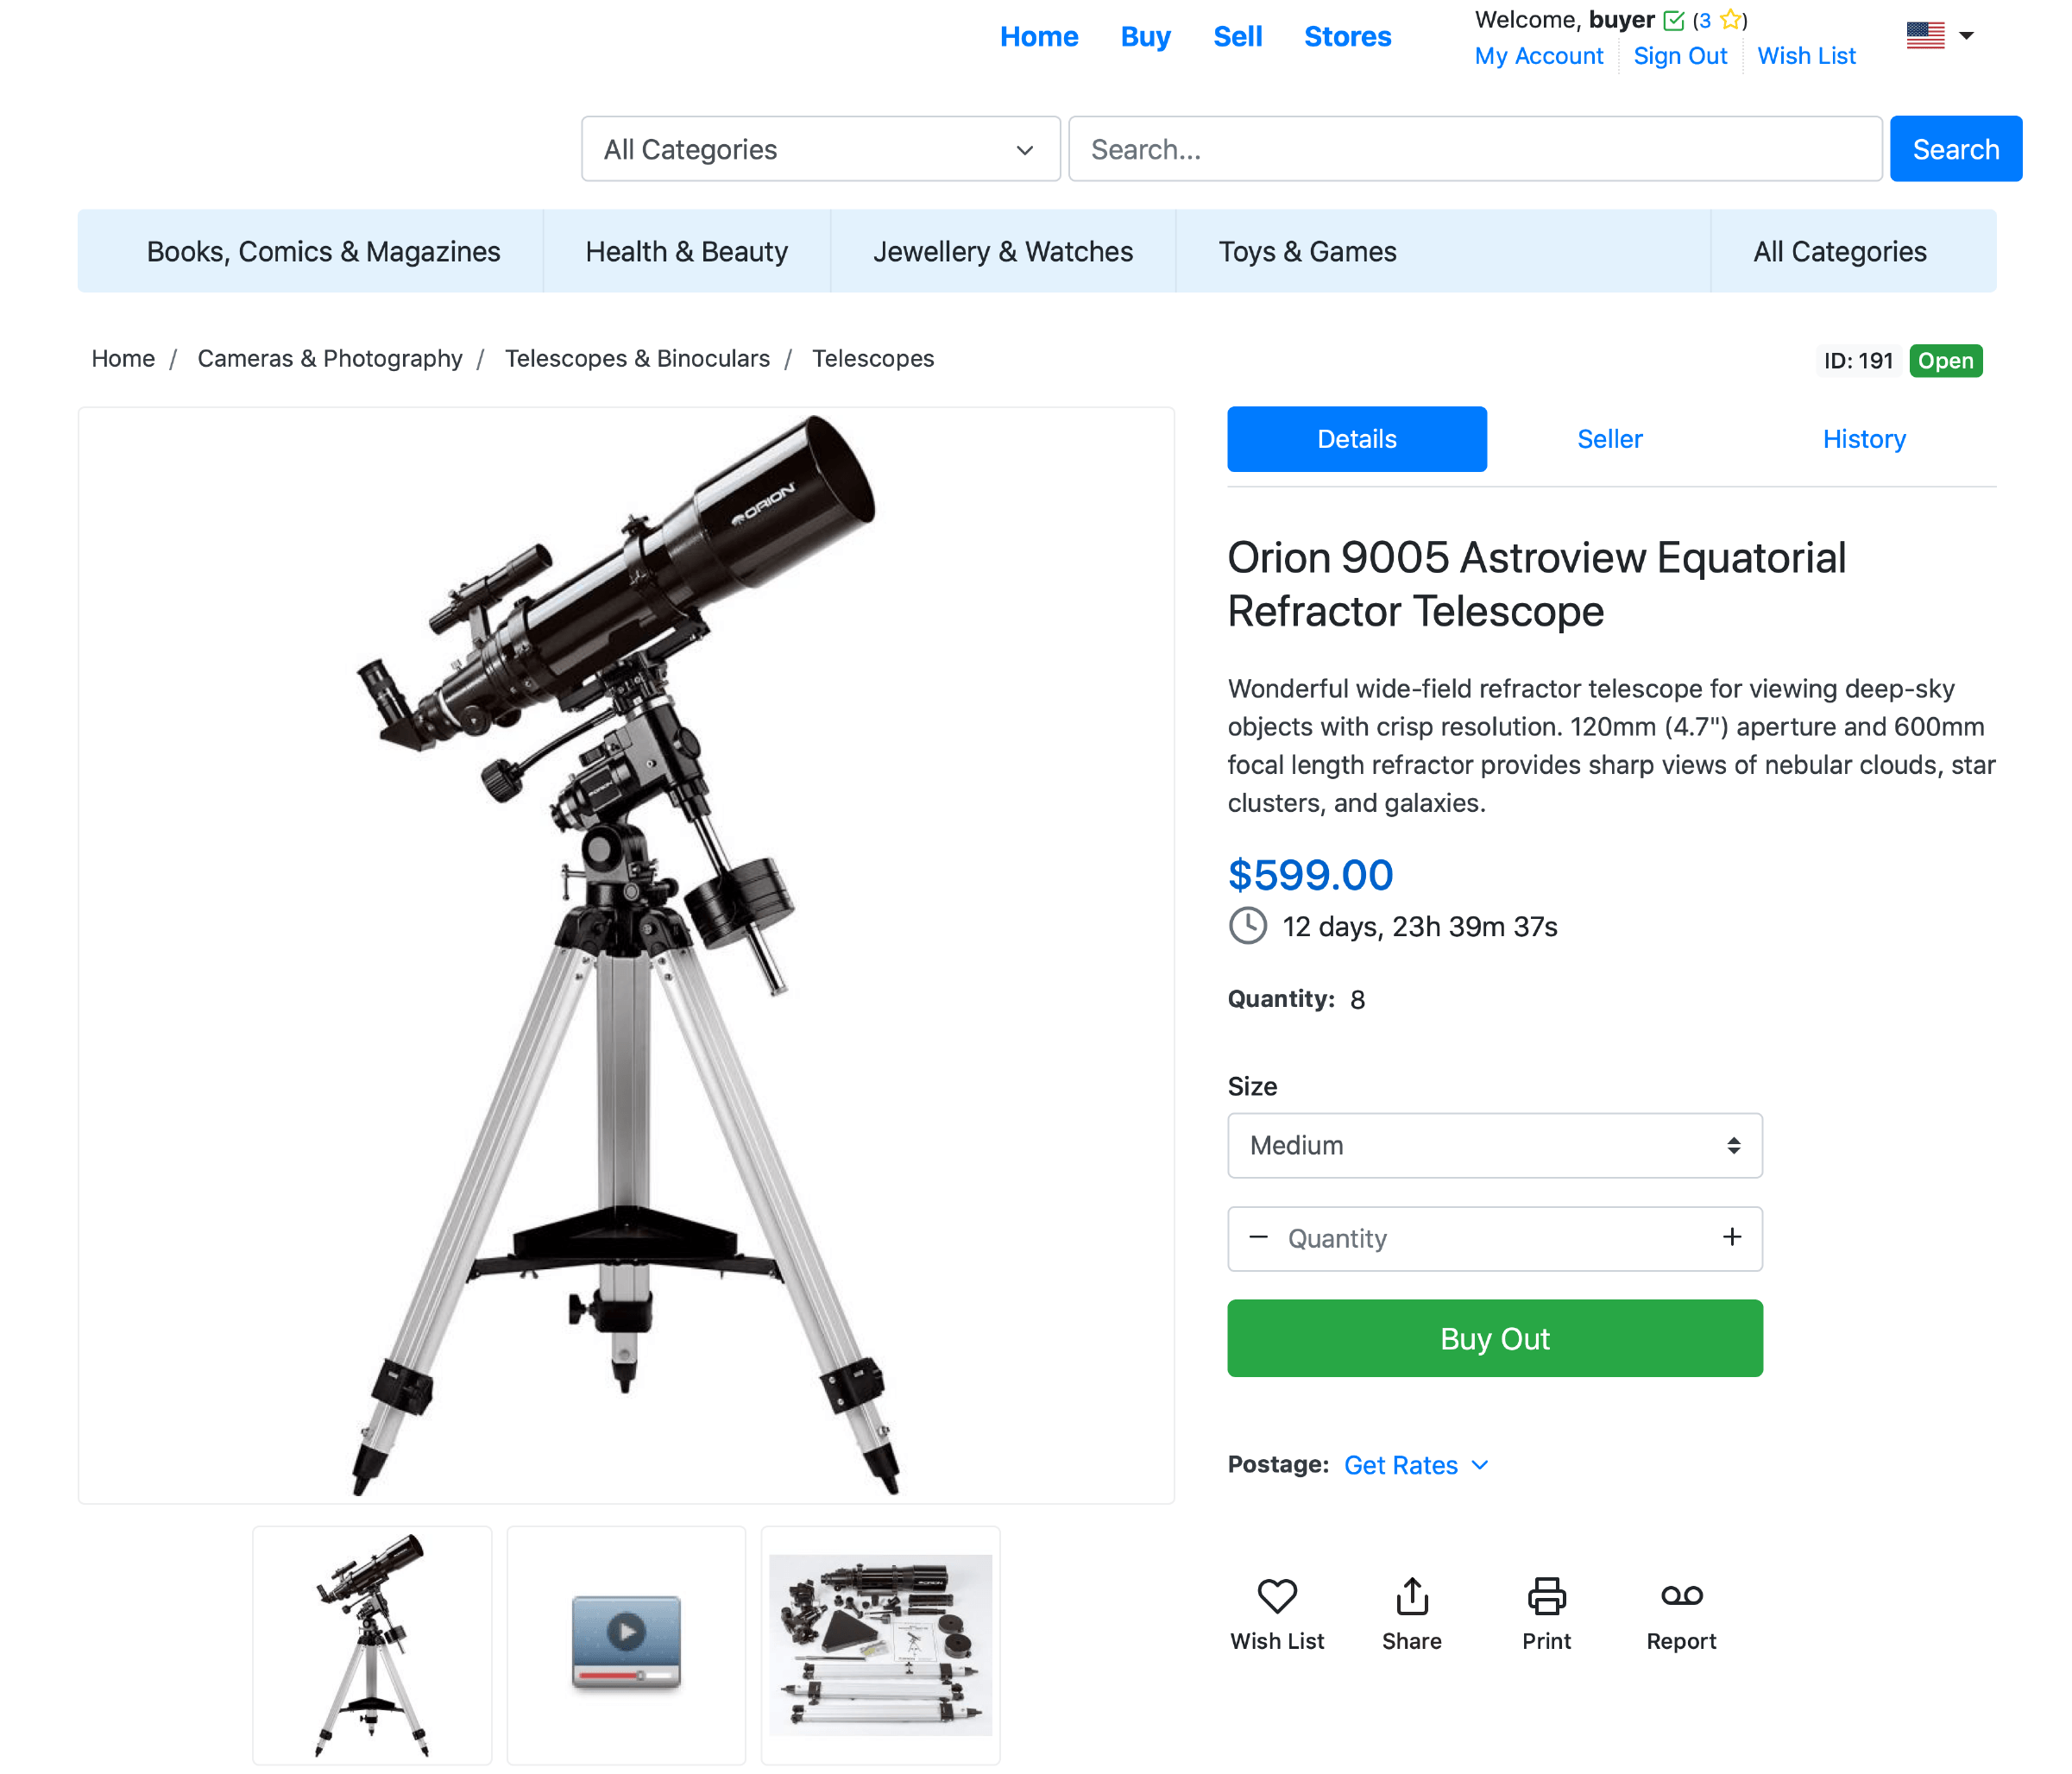
Task: Click the US flag language icon
Action: [1925, 36]
